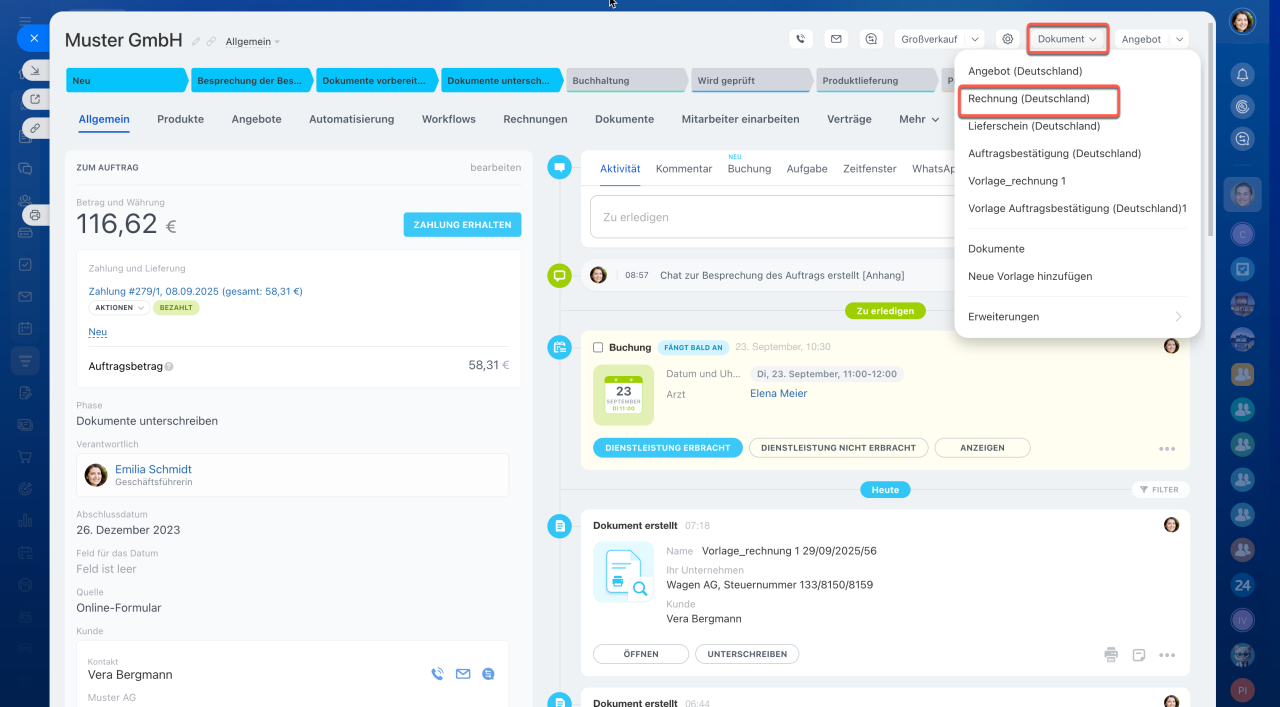The width and height of the screenshot is (1280, 707).
Task: Click the phone call icon in header
Action: [800, 39]
